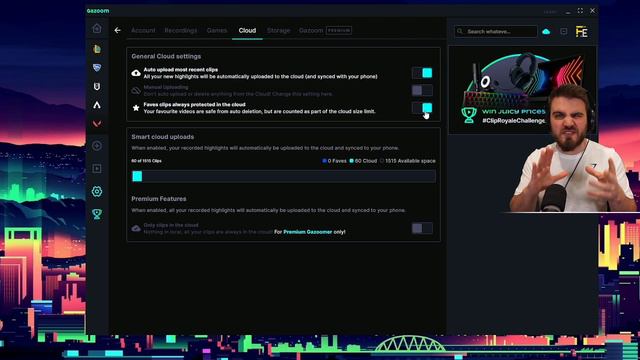Click the Gazoom logo in title bar

(x=98, y=11)
